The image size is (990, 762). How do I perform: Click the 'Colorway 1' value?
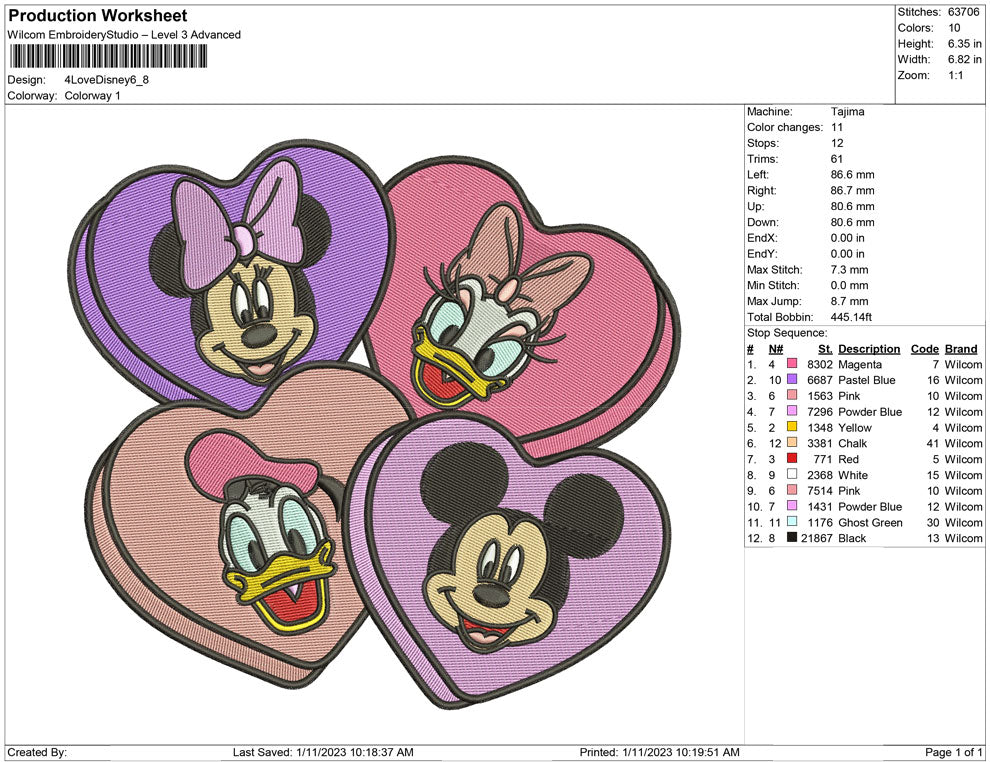(x=92, y=95)
